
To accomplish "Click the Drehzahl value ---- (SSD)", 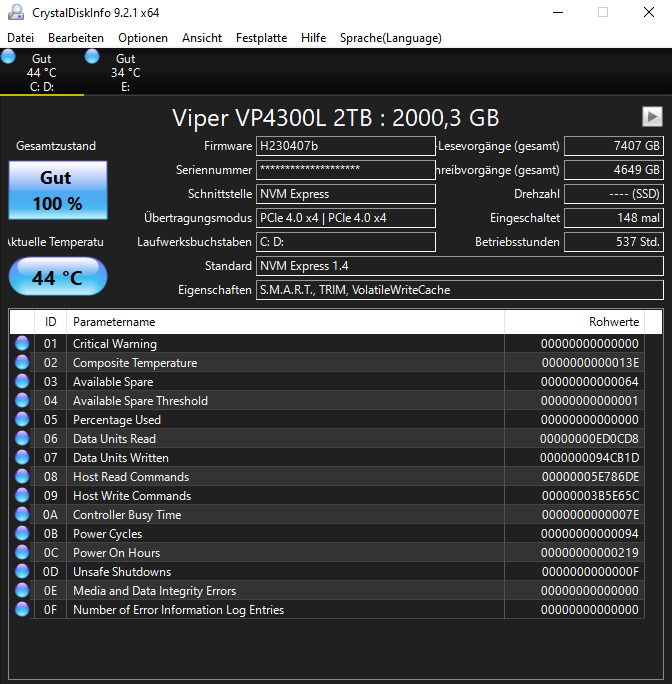I will click(614, 194).
